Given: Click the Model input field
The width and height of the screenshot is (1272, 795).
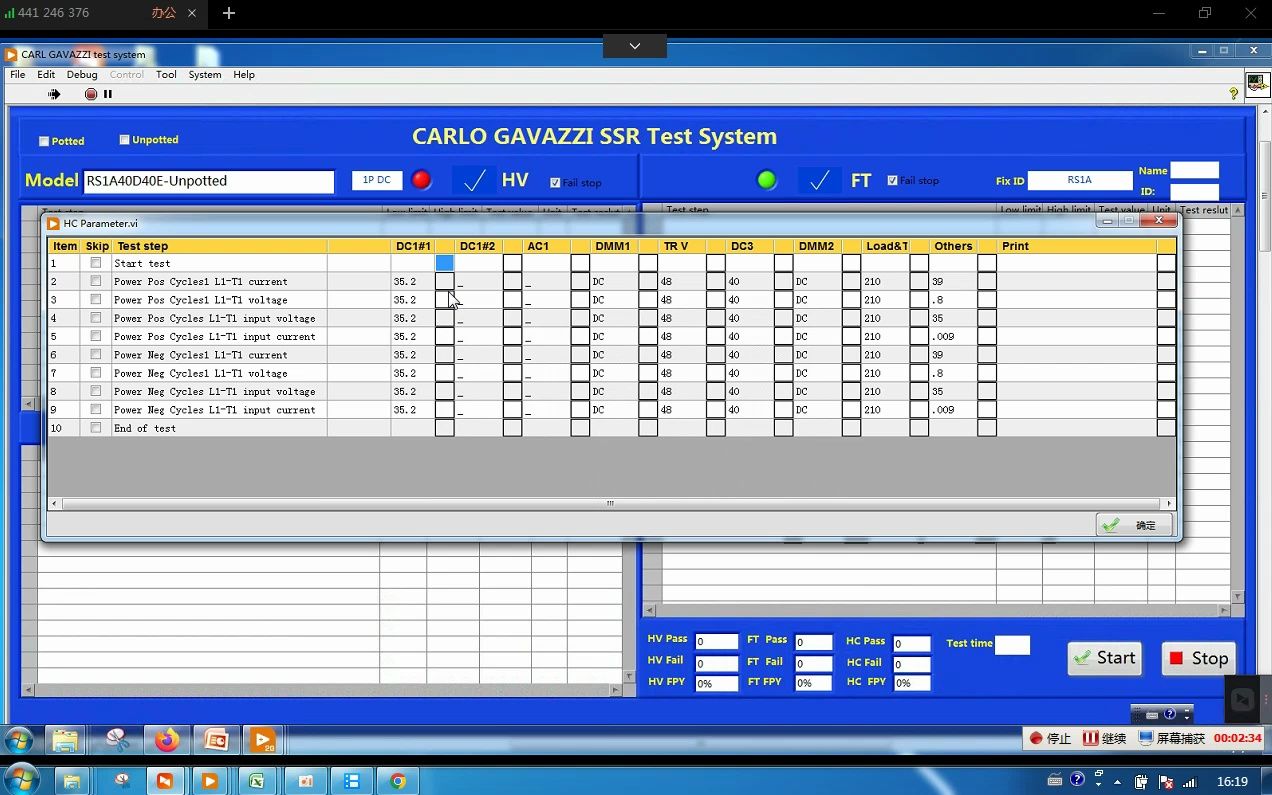Looking at the screenshot, I should pos(208,181).
